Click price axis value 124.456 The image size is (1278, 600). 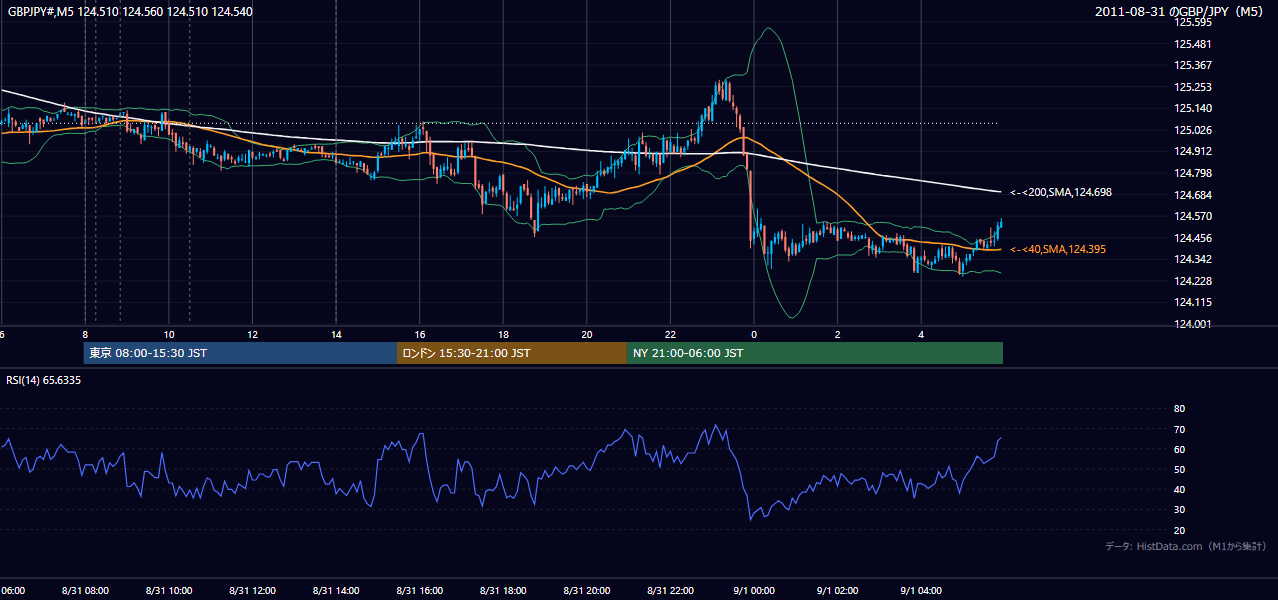click(1194, 238)
